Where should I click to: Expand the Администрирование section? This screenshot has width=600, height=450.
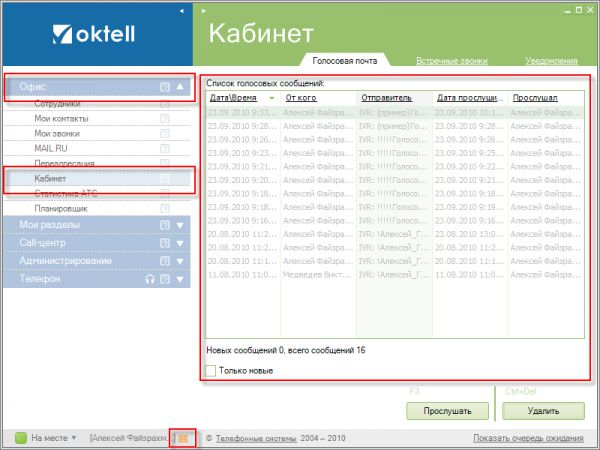180,261
